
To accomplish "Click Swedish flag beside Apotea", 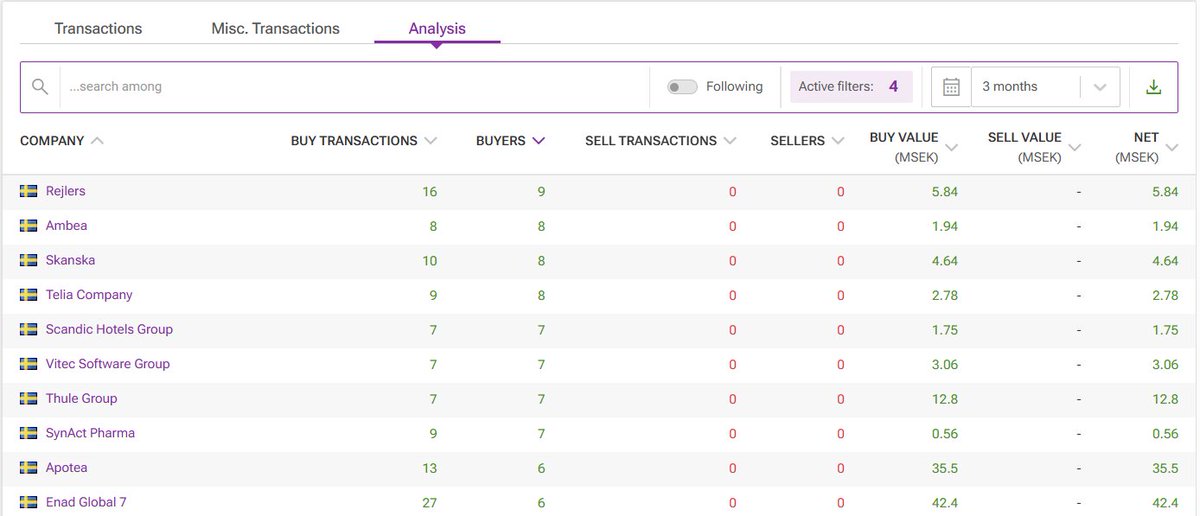I will 29,468.
